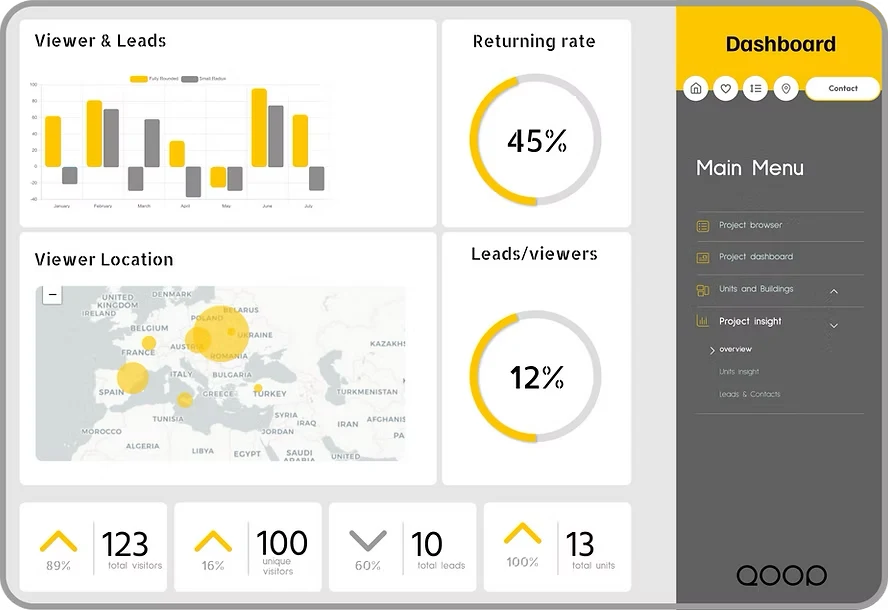Click the Viewer & Leads heading
Image resolution: width=888 pixels, height=610 pixels.
(x=100, y=41)
